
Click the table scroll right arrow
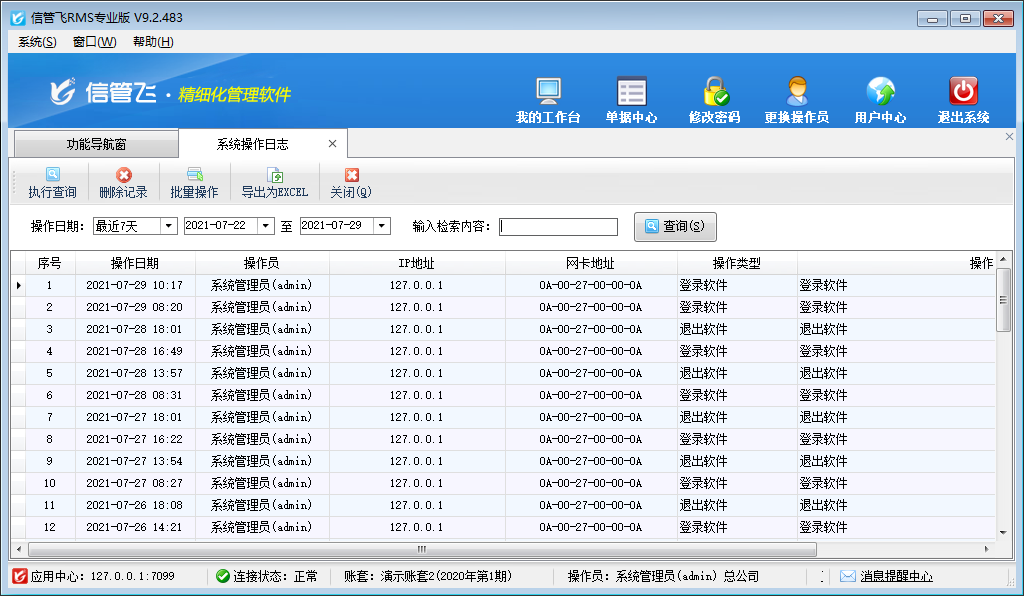tap(986, 549)
